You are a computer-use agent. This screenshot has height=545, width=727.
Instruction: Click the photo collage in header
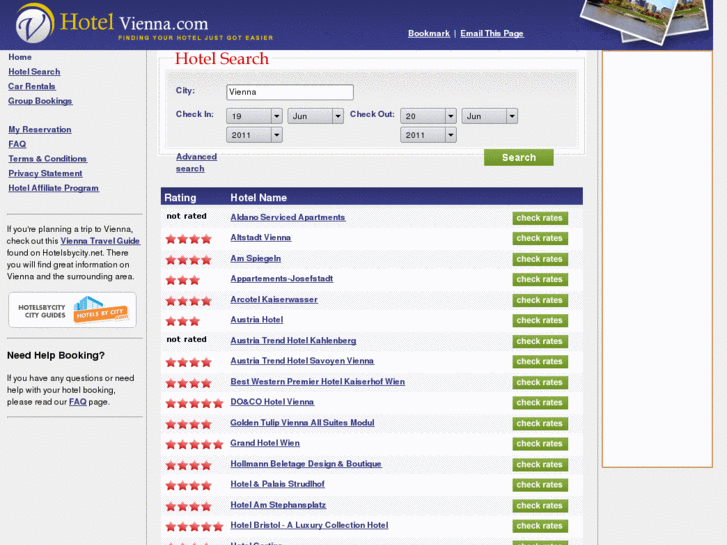(x=644, y=21)
